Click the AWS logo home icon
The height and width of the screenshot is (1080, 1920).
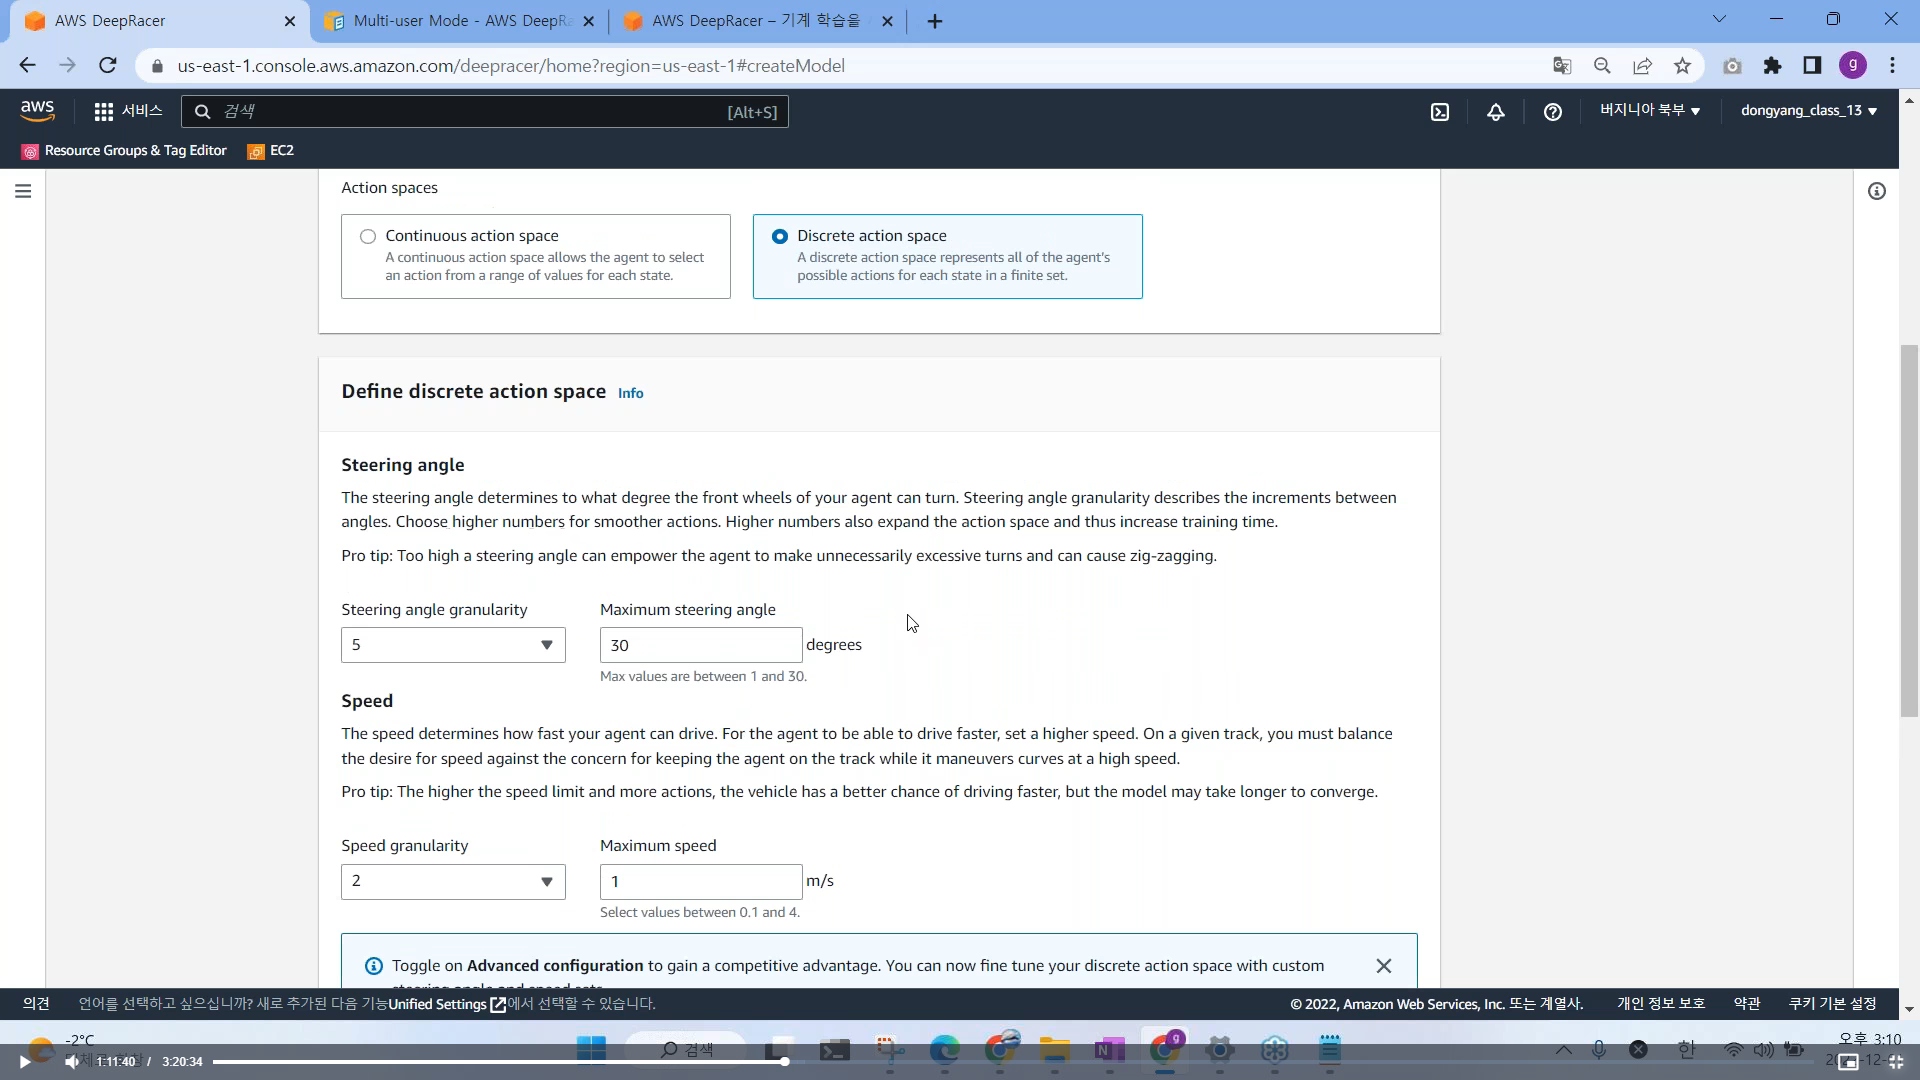[x=37, y=110]
